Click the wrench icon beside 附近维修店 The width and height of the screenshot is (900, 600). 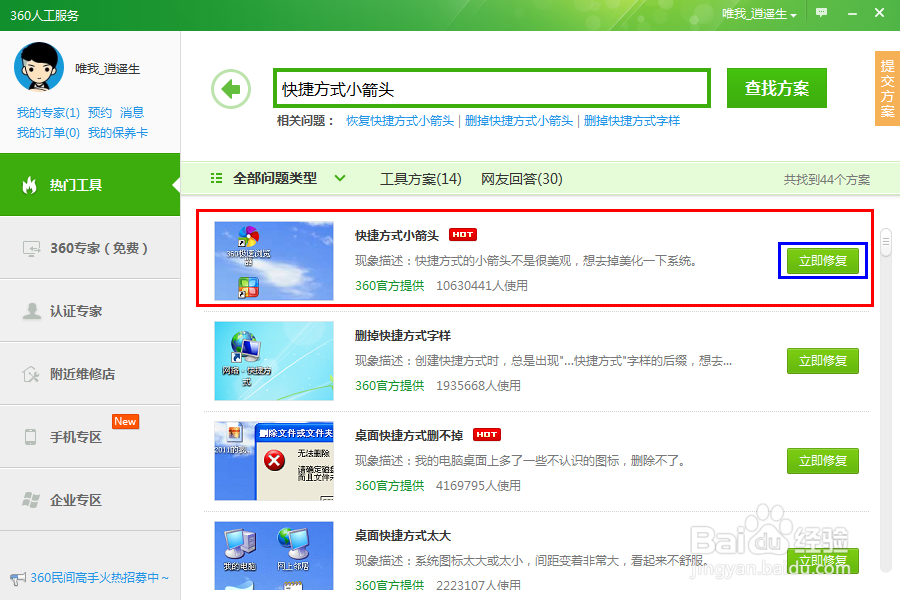tap(31, 374)
